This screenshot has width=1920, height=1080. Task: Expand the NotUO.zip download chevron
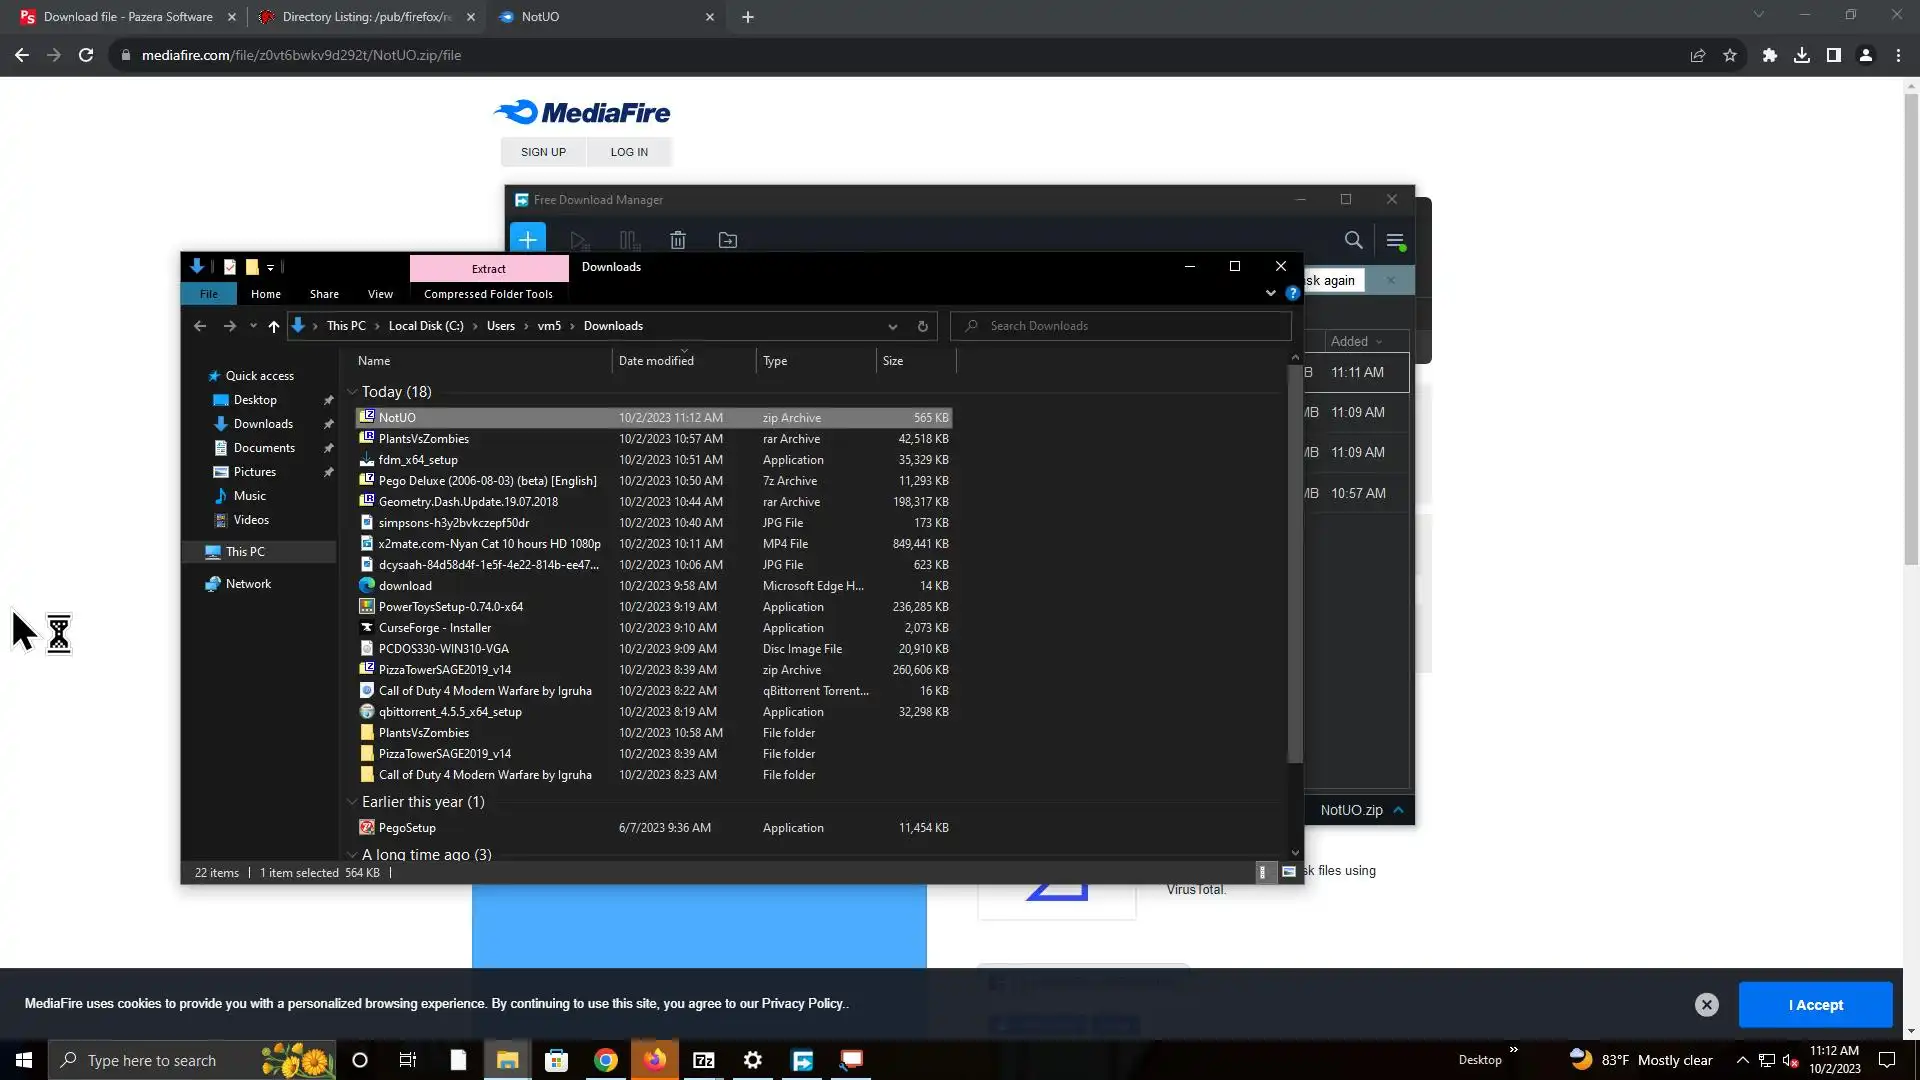(1398, 810)
